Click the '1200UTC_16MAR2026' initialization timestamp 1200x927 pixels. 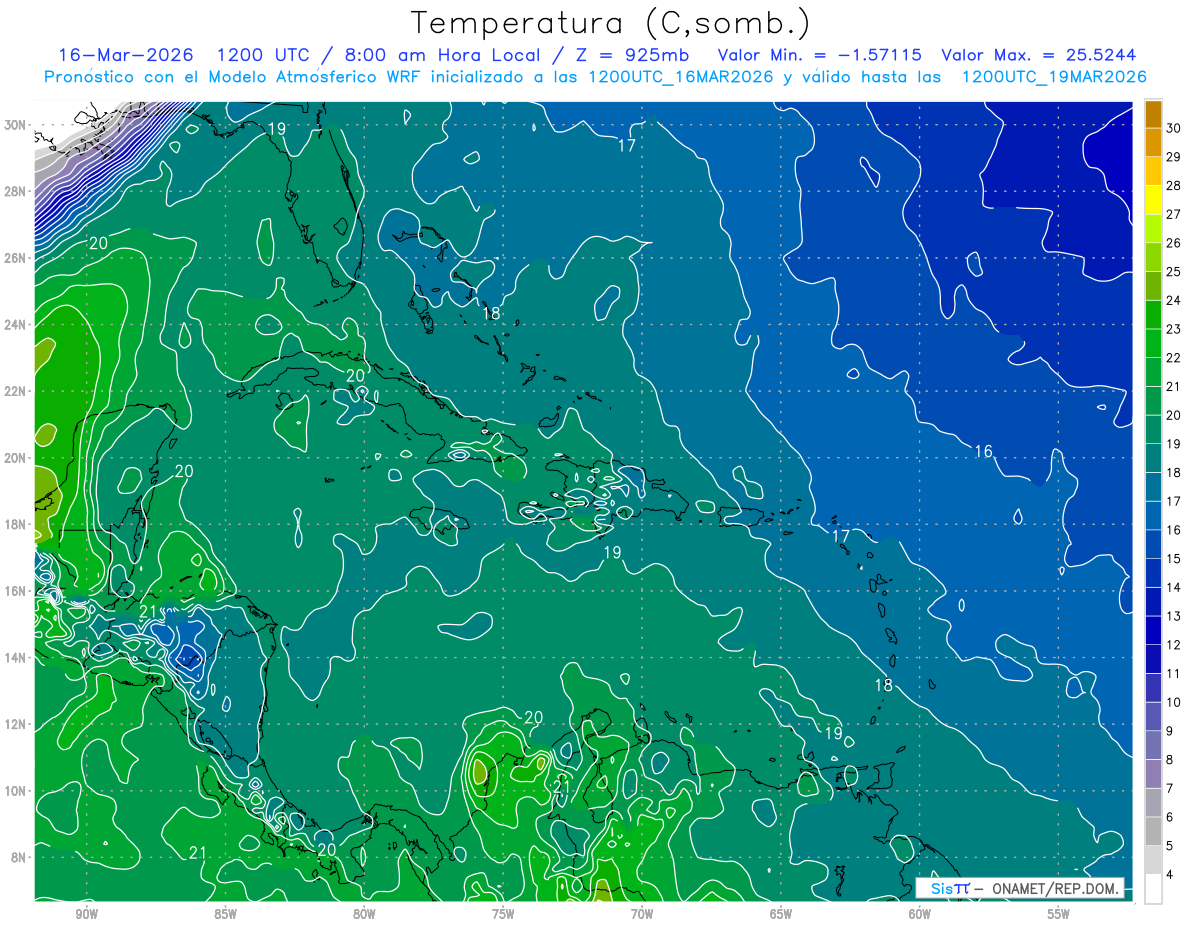pos(679,77)
